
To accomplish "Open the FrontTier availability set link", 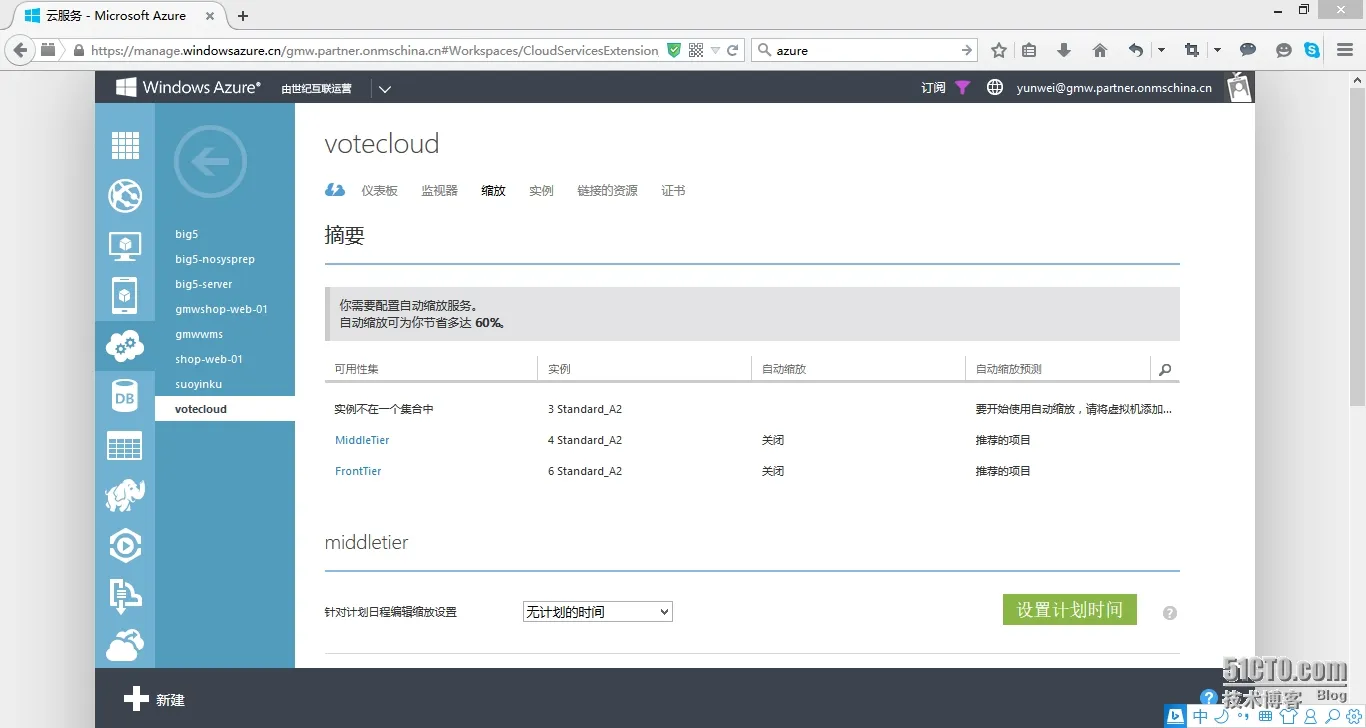I will point(358,471).
